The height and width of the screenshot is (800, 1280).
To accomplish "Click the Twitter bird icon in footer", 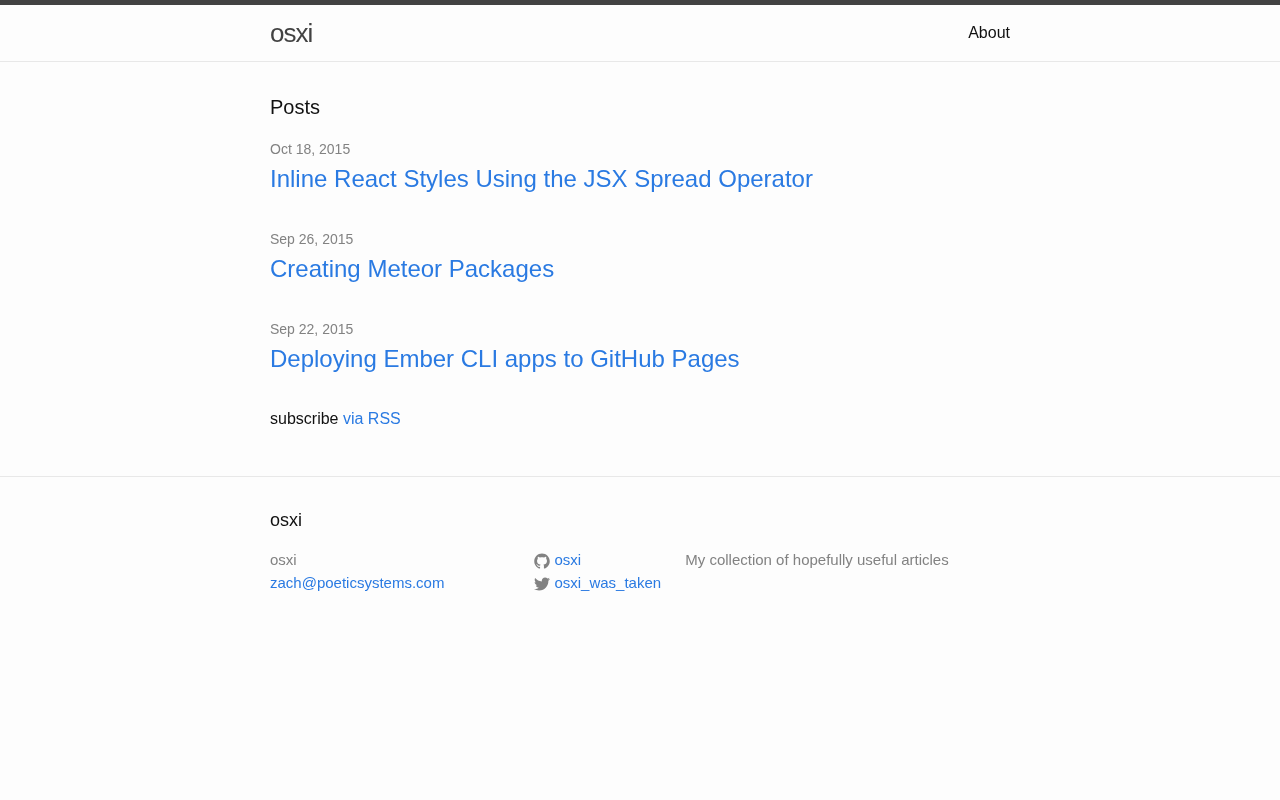I will [x=542, y=584].
